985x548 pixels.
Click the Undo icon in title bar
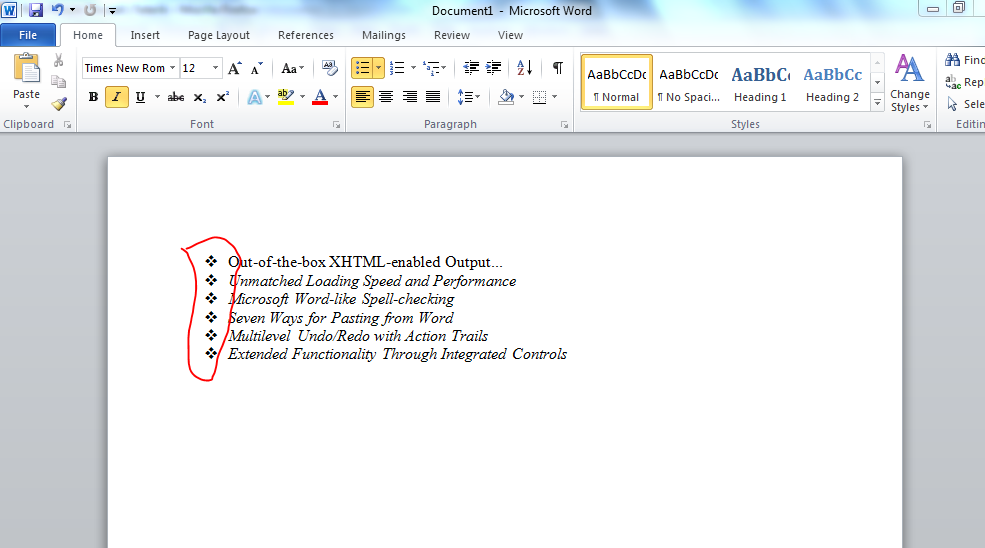[58, 10]
